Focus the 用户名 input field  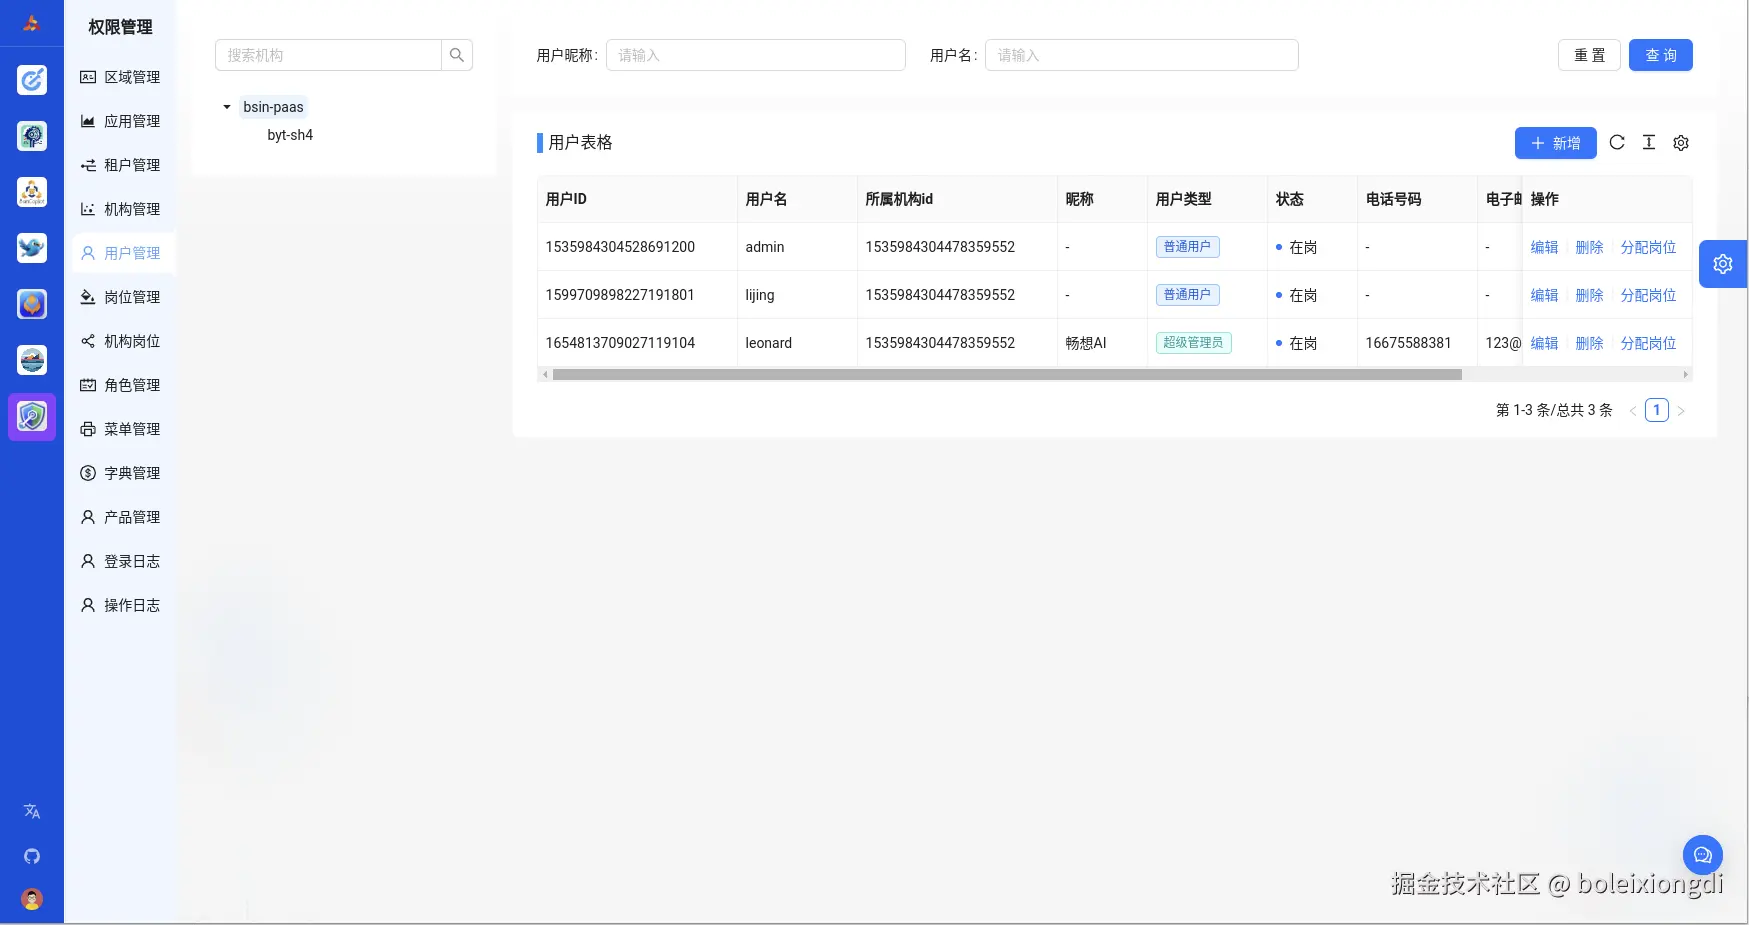[x=1141, y=55]
